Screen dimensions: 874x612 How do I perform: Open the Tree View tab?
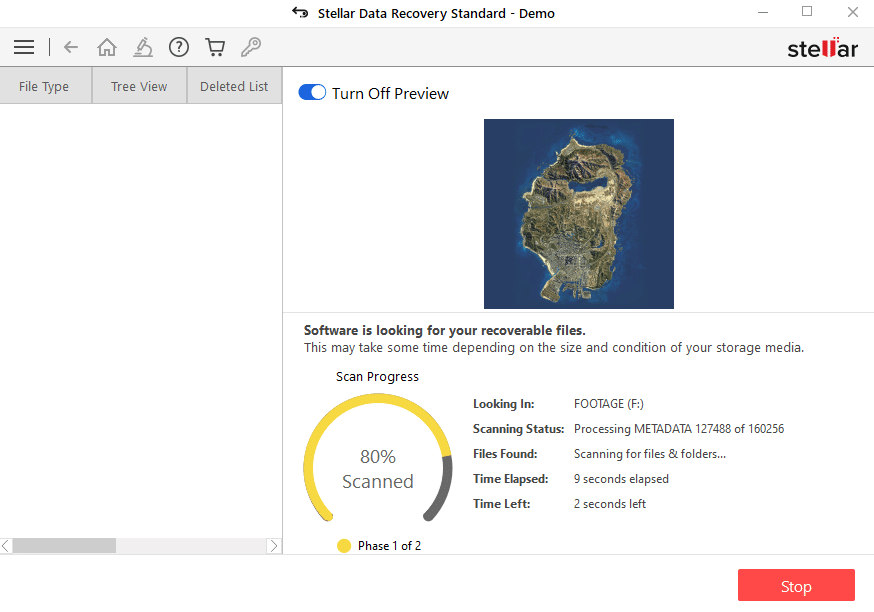(139, 86)
